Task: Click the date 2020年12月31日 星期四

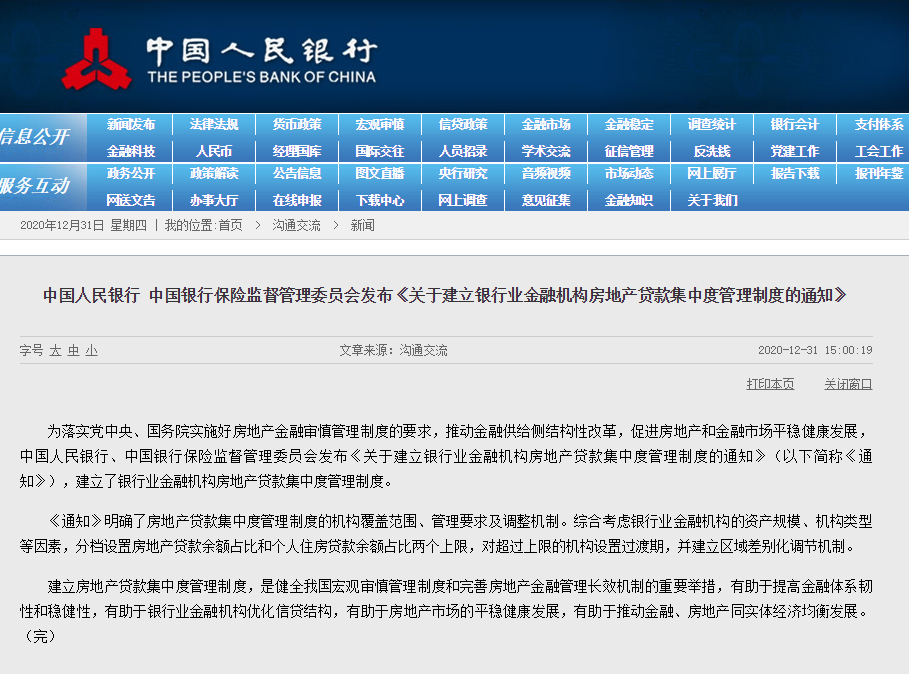Action: click(x=83, y=225)
